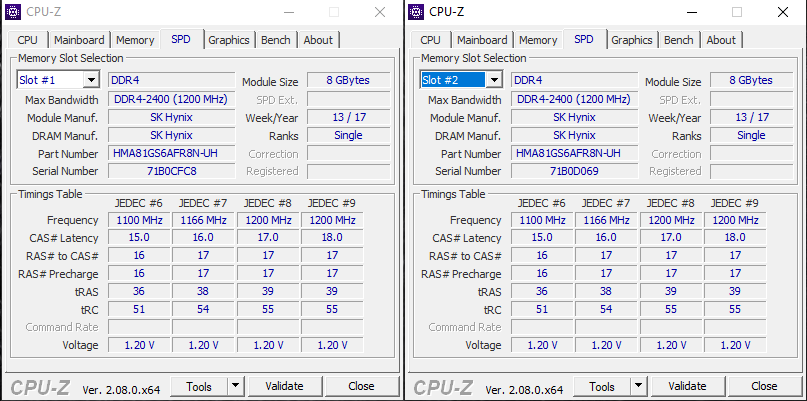Expand the Slot #2 memory slot dropdown

(x=495, y=80)
